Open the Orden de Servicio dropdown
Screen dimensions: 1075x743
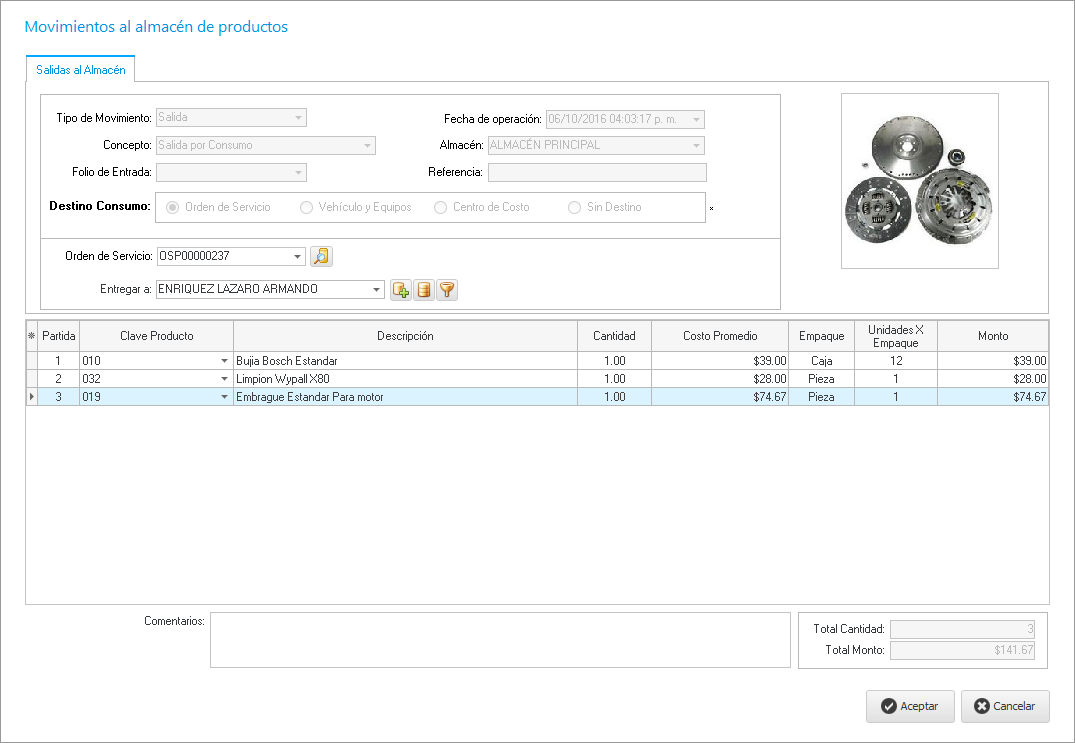coord(298,257)
